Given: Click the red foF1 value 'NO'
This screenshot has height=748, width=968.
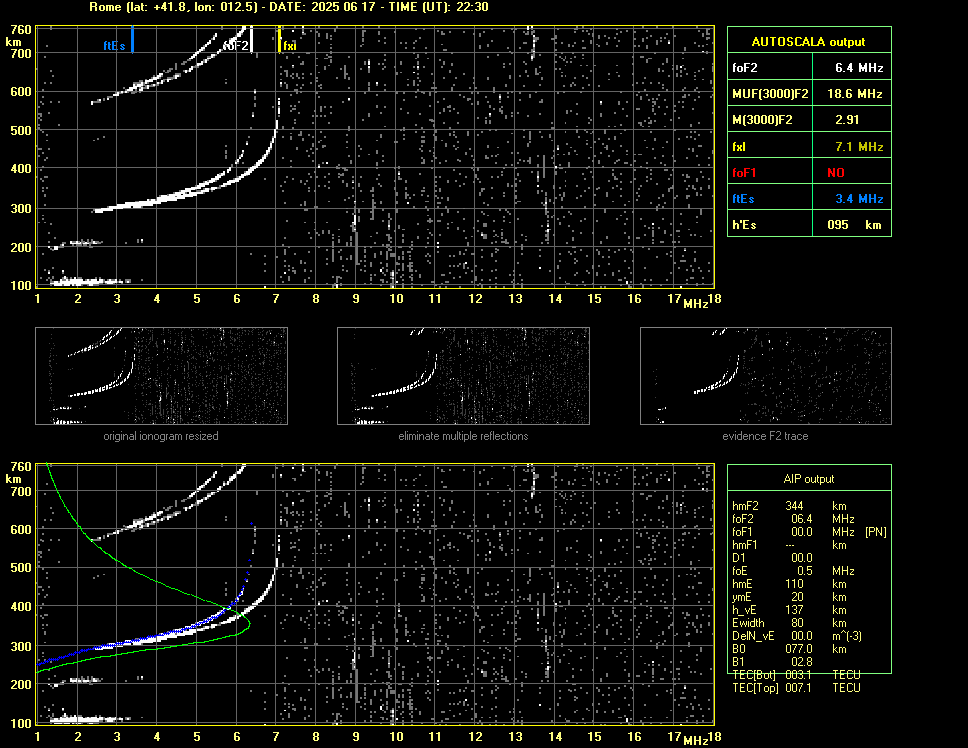Looking at the screenshot, I should point(836,173).
